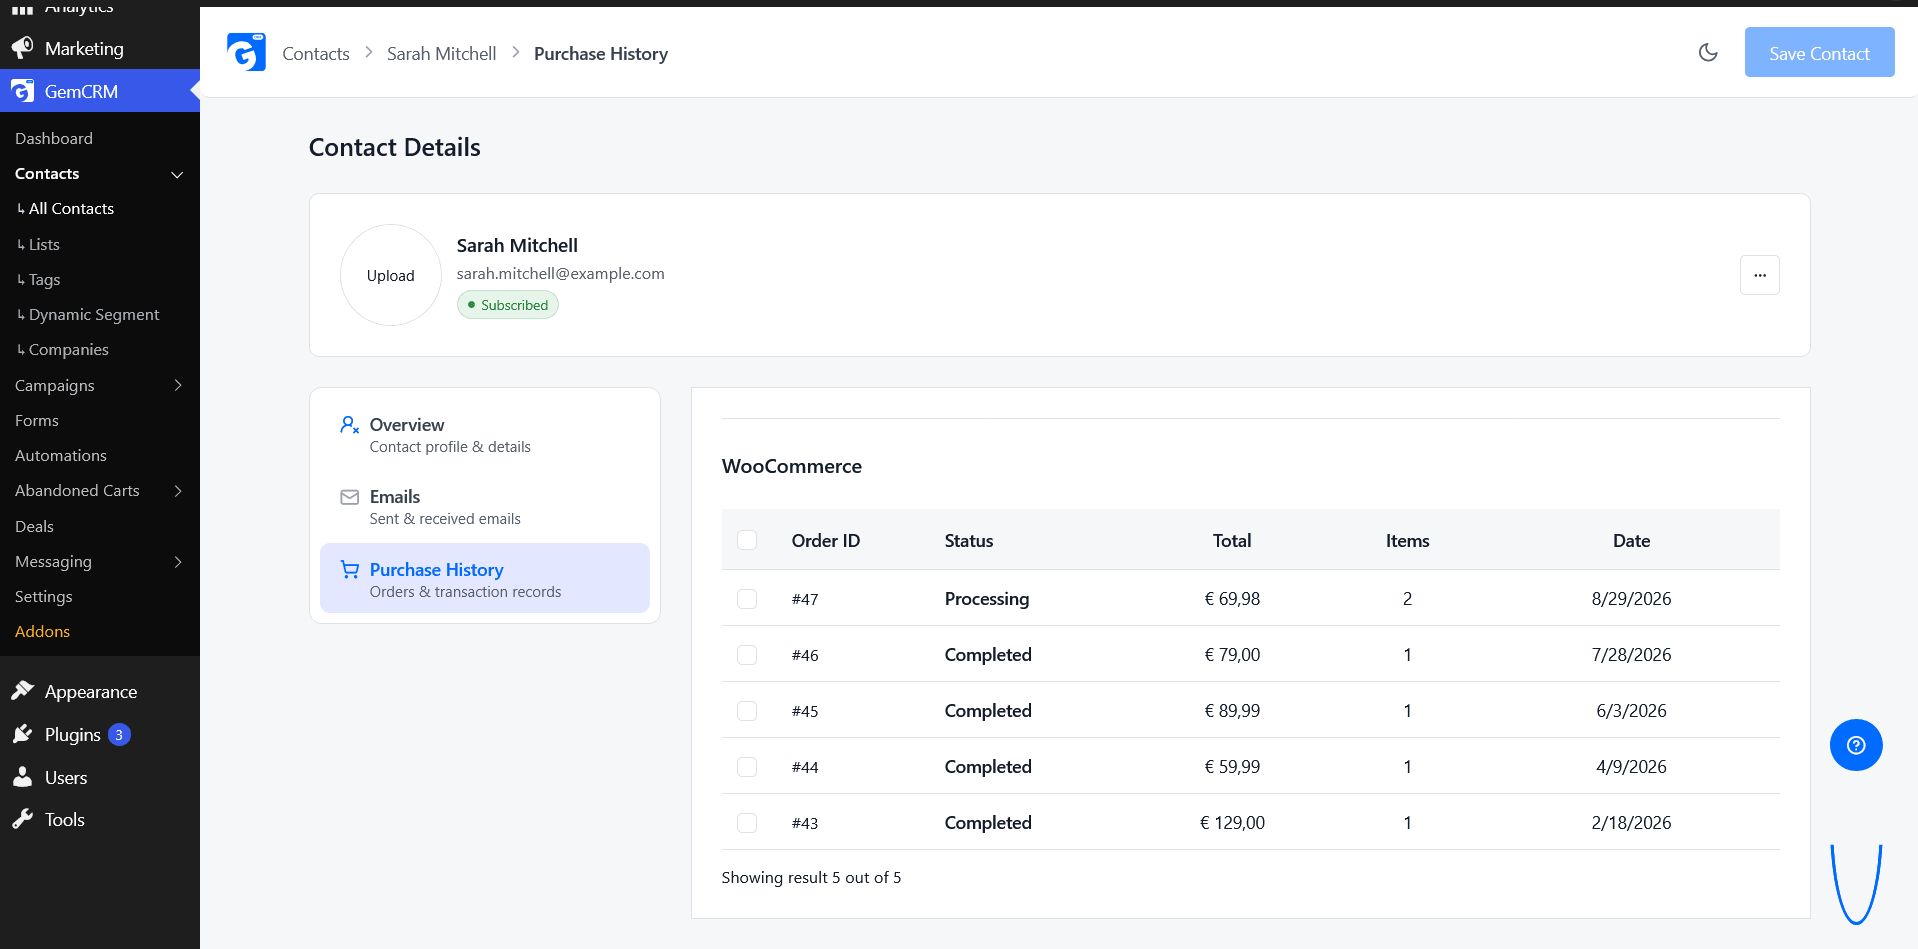The height and width of the screenshot is (949, 1918).
Task: Check the select-all orders checkbox
Action: click(x=747, y=540)
